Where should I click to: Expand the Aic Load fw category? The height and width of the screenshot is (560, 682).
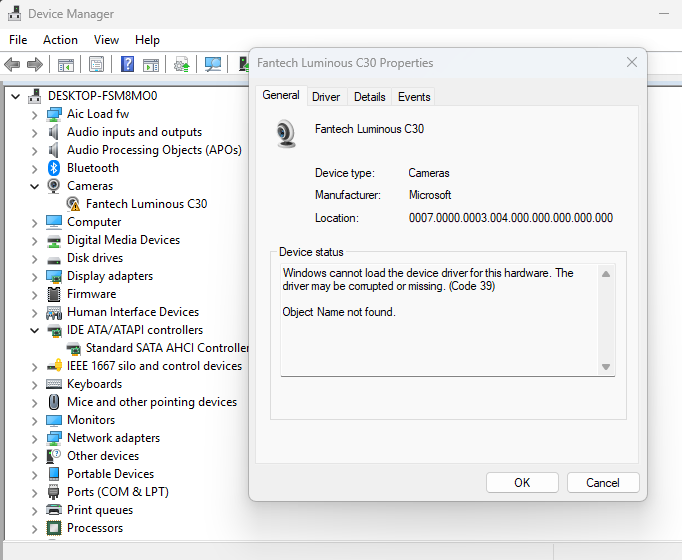34,115
